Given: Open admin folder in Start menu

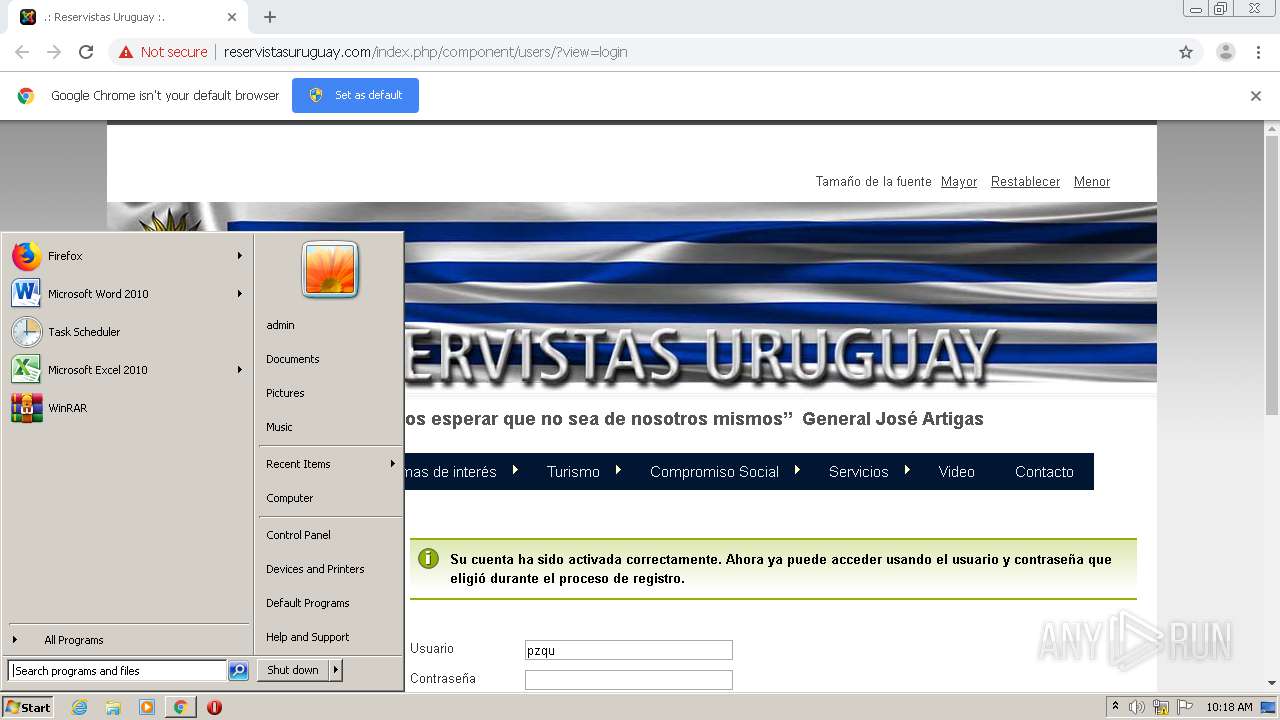Looking at the screenshot, I should pyautogui.click(x=280, y=325).
